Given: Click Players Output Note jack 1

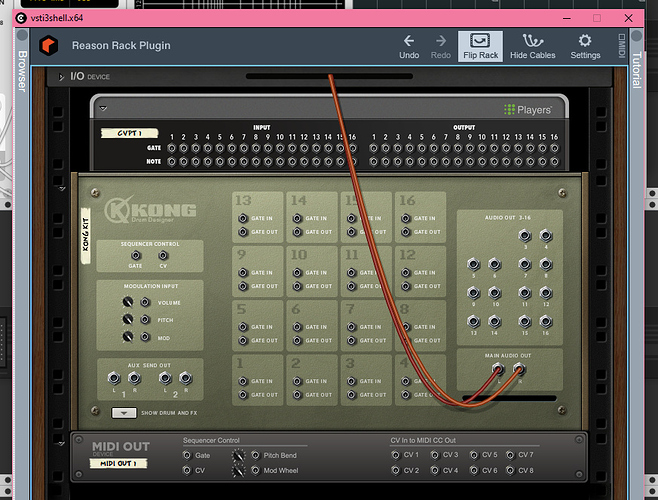Looking at the screenshot, I should [373, 162].
